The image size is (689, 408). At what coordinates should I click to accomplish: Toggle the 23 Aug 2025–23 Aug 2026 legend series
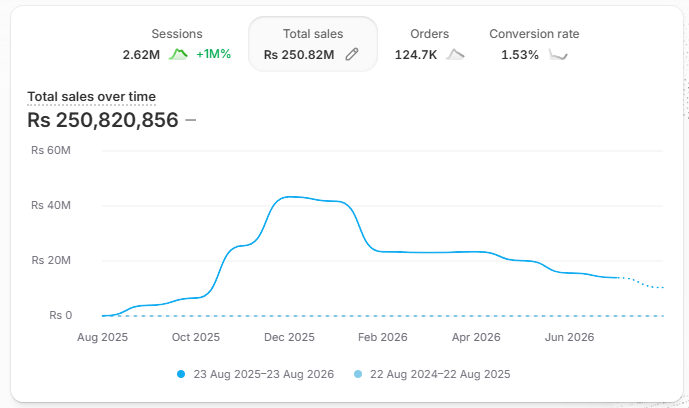pyautogui.click(x=255, y=374)
